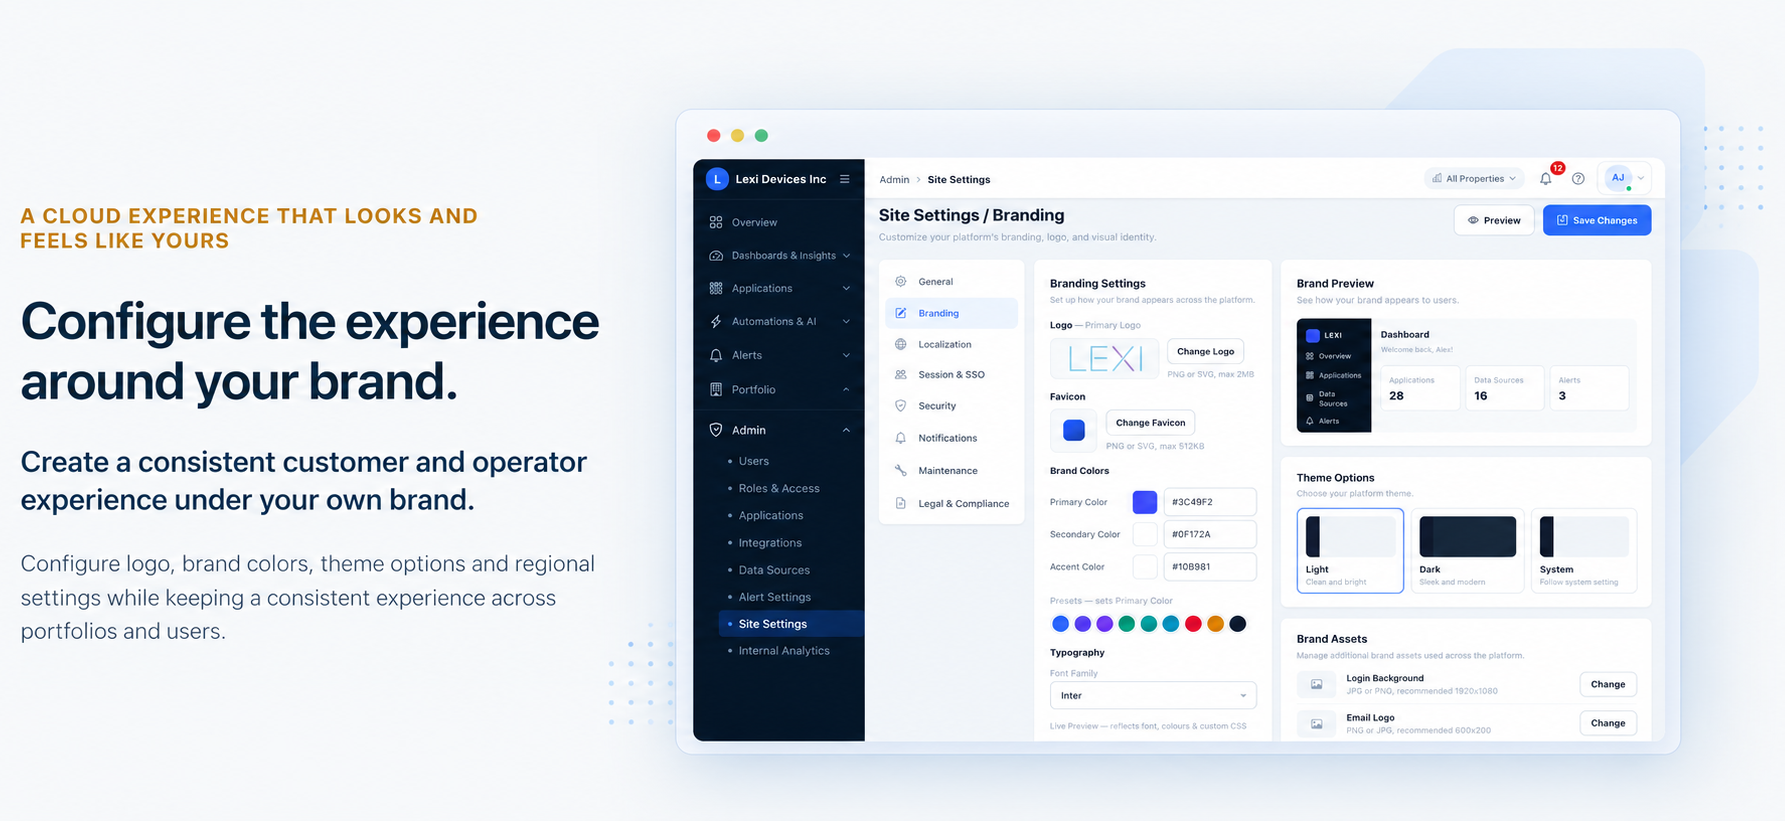
Task: Click the Primary Color swatch
Action: point(1145,502)
